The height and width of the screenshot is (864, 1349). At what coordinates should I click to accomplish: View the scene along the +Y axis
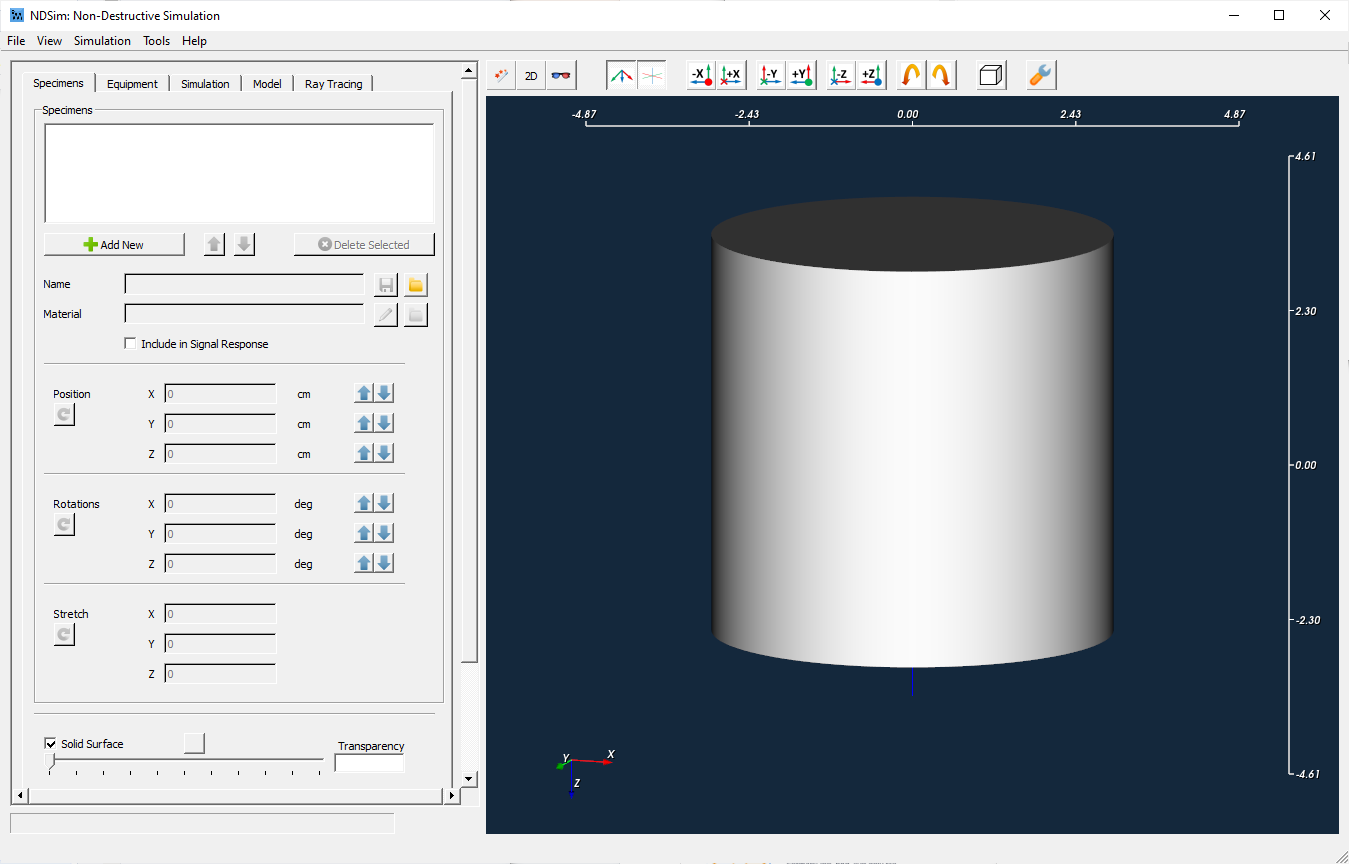(800, 75)
